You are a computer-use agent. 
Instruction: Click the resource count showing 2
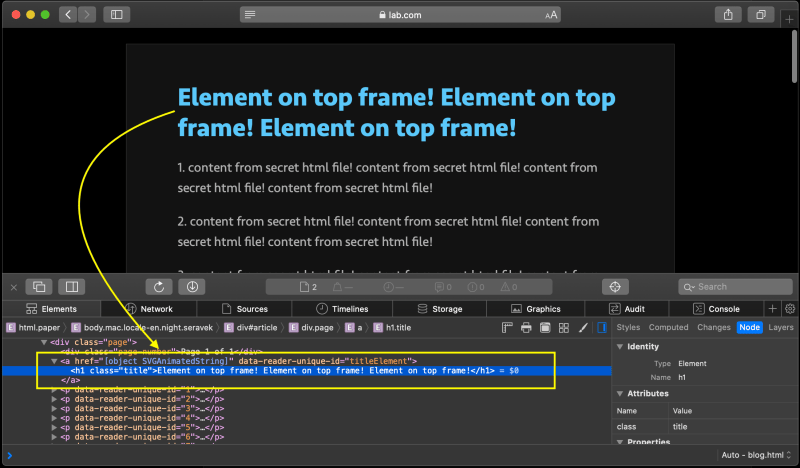tap(308, 287)
